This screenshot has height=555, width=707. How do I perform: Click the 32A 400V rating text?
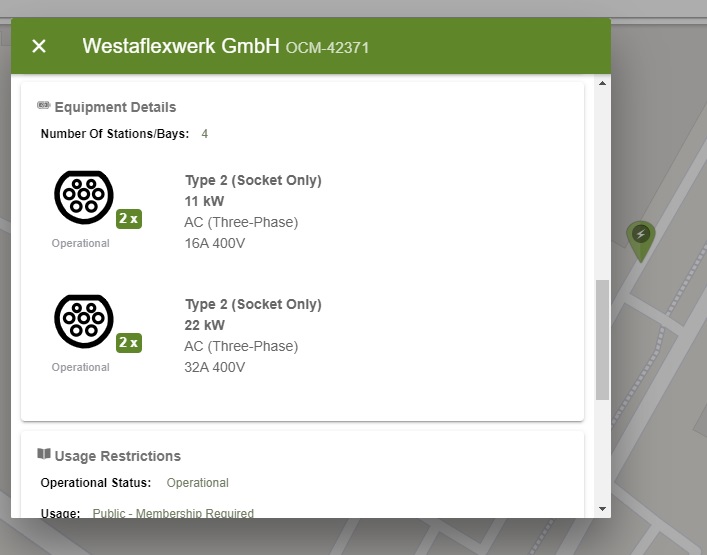point(215,367)
